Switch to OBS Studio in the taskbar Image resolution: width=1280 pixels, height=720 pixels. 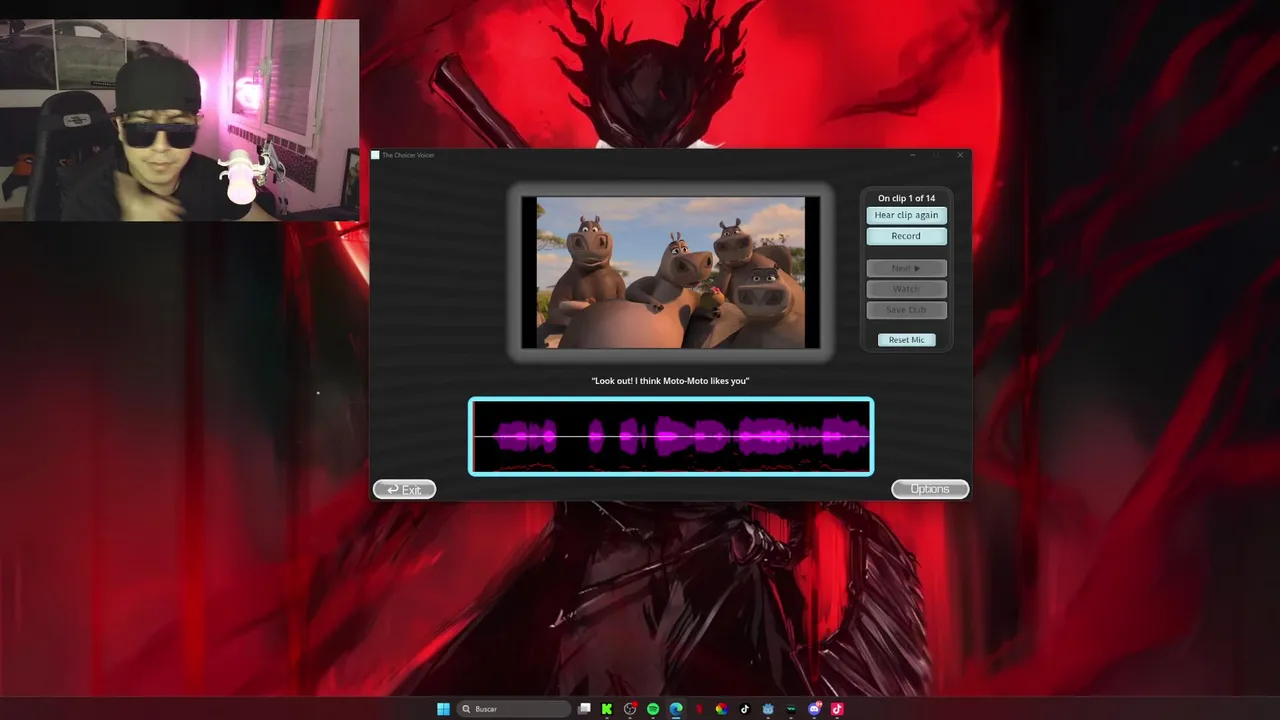pyautogui.click(x=630, y=709)
